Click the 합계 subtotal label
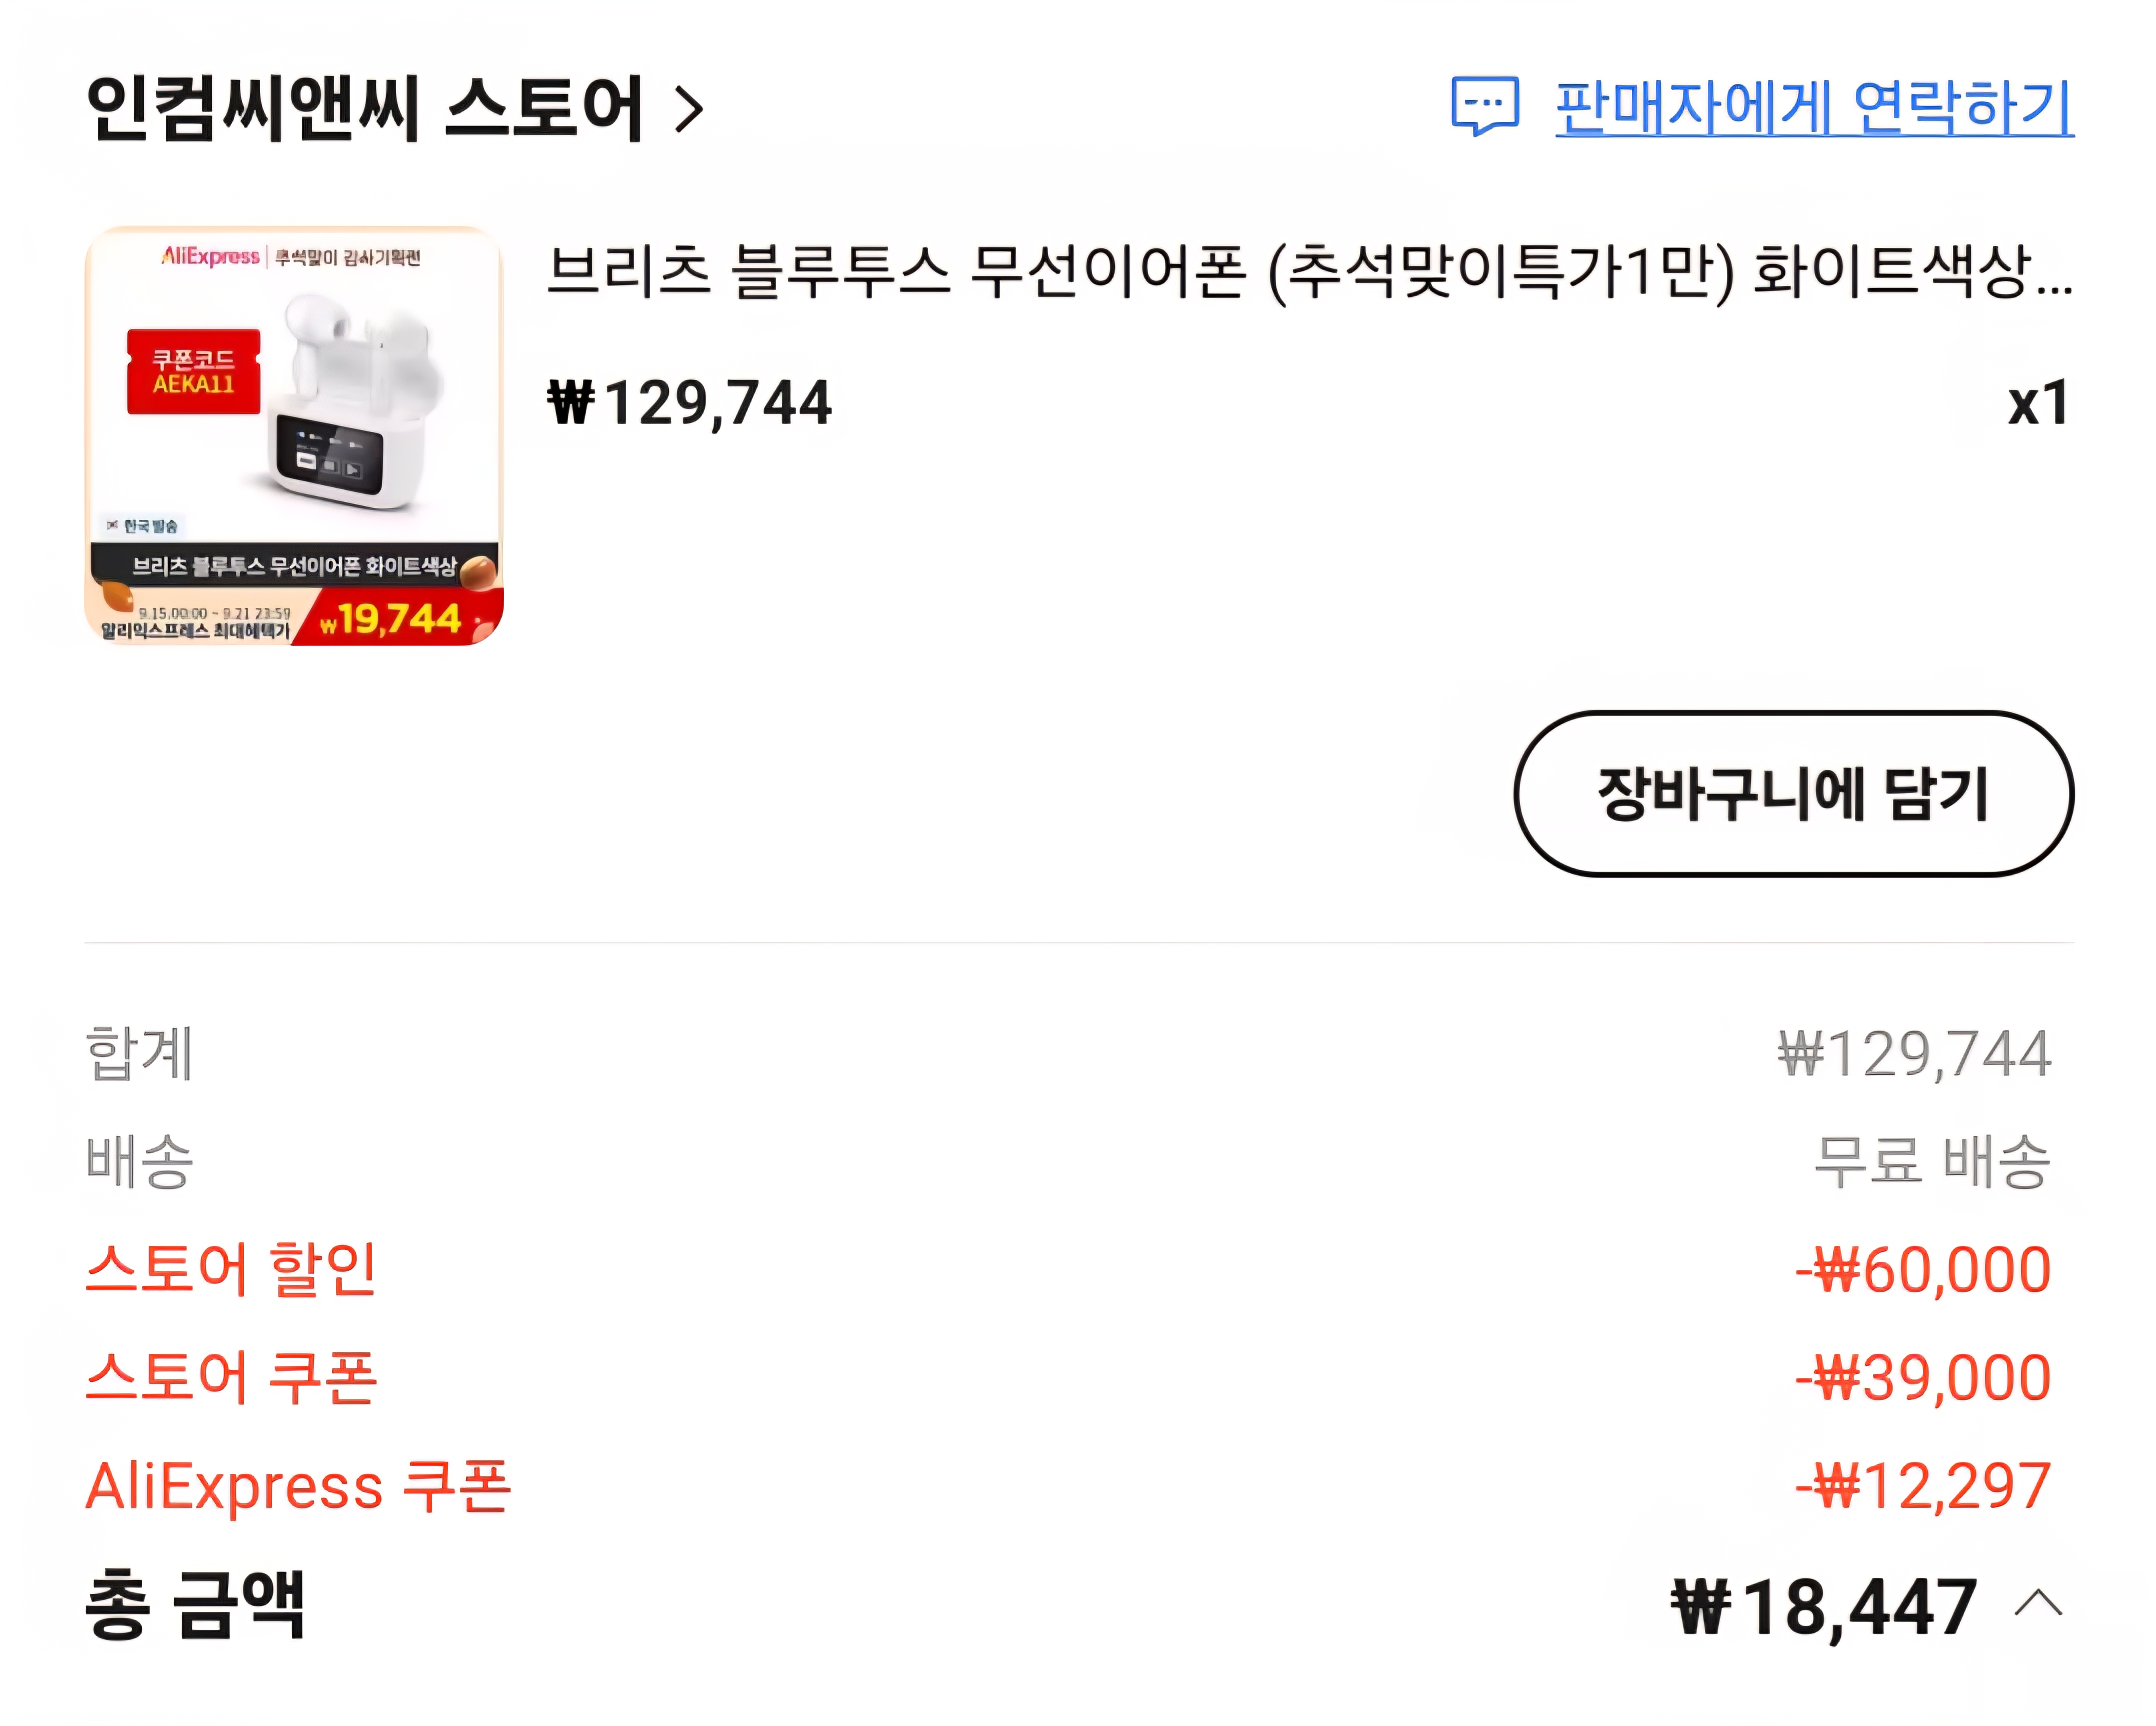2156x1726 pixels. 140,1053
